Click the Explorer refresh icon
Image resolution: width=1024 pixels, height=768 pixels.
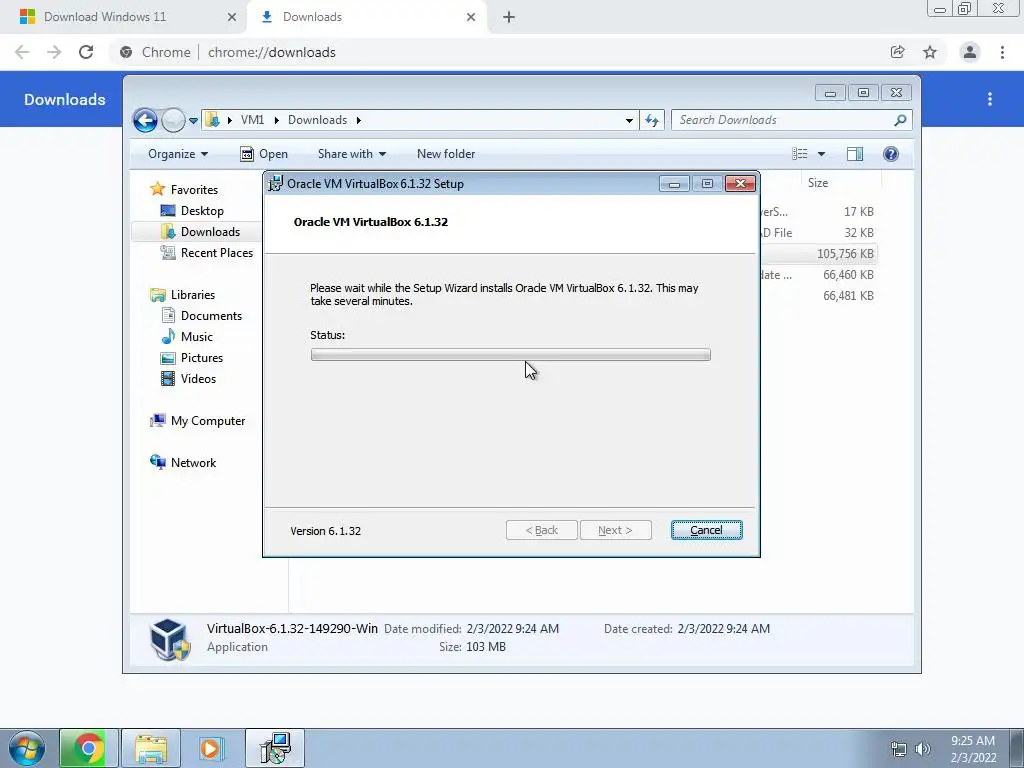point(652,120)
